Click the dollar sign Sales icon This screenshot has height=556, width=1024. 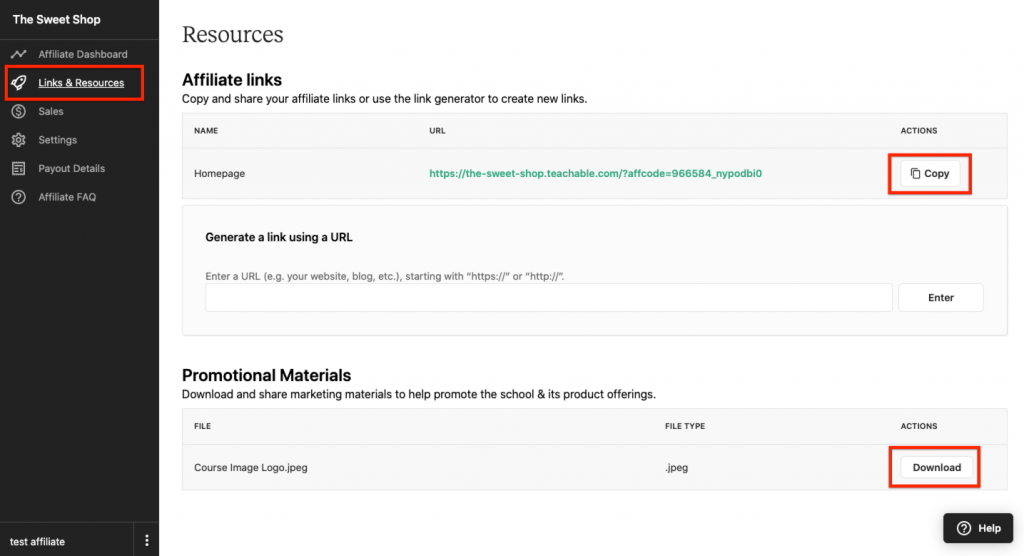[18, 112]
